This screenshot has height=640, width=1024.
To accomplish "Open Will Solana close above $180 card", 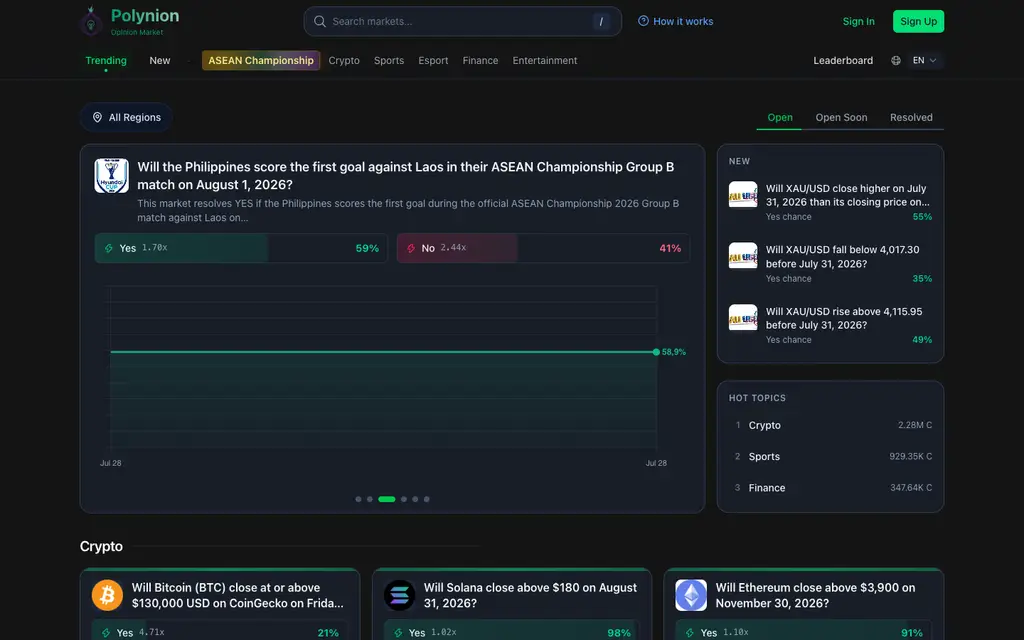I will pos(530,595).
